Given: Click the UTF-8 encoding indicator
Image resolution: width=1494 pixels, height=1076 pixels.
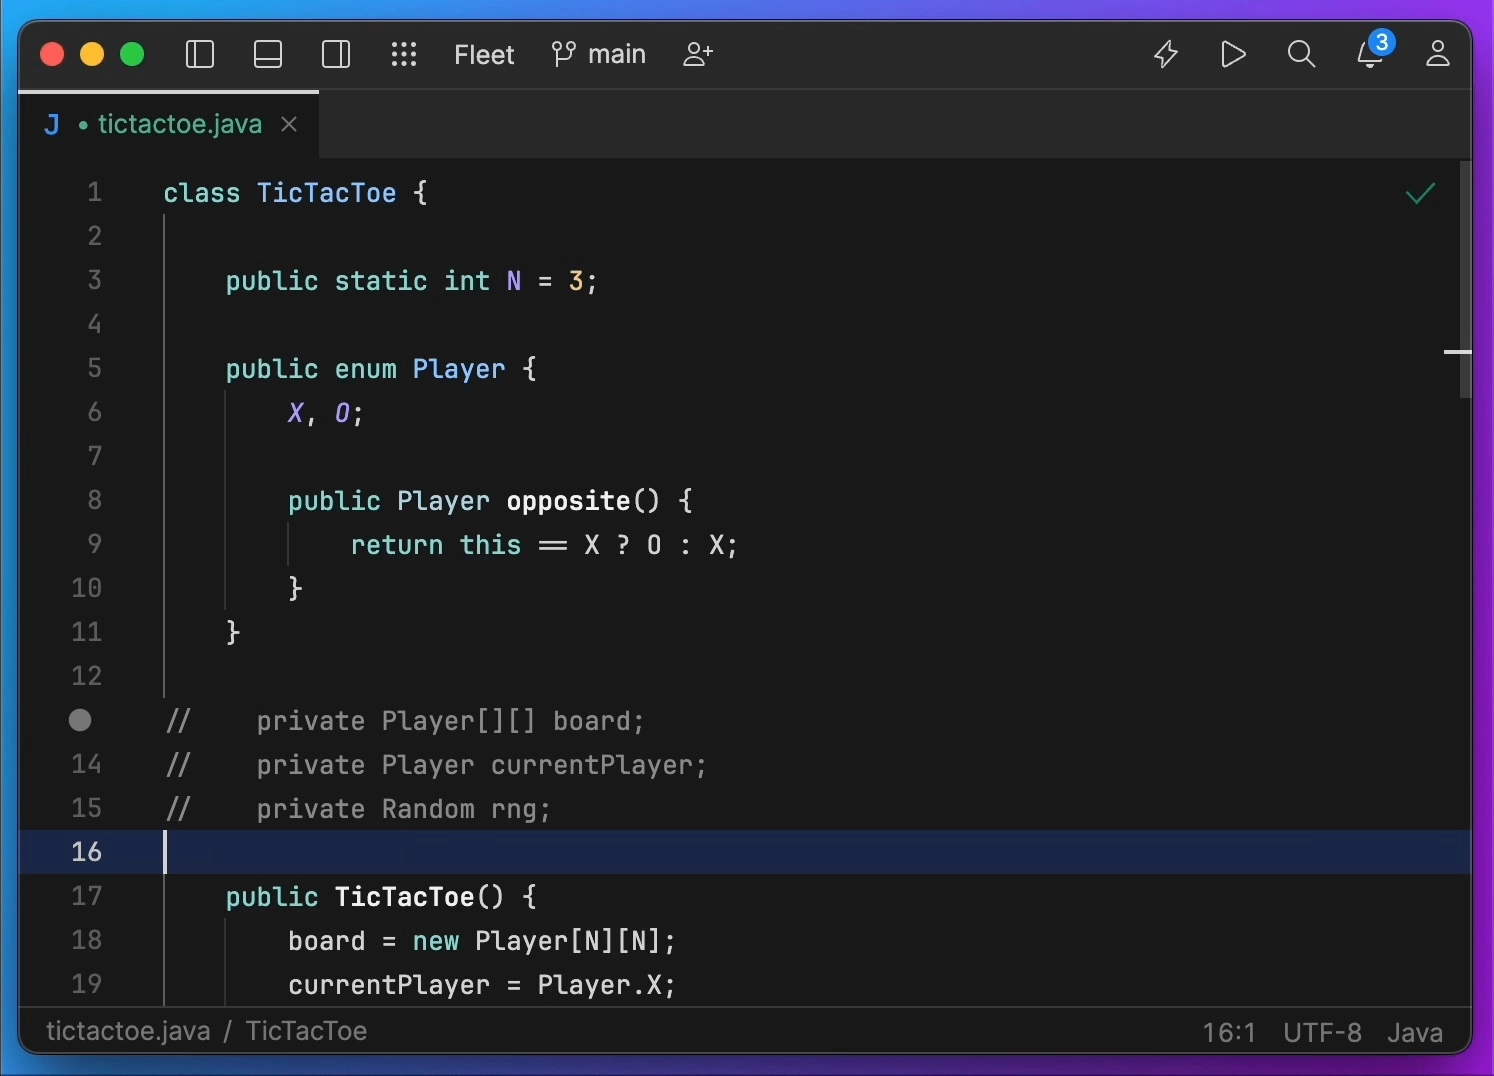Looking at the screenshot, I should pyautogui.click(x=1322, y=1032).
